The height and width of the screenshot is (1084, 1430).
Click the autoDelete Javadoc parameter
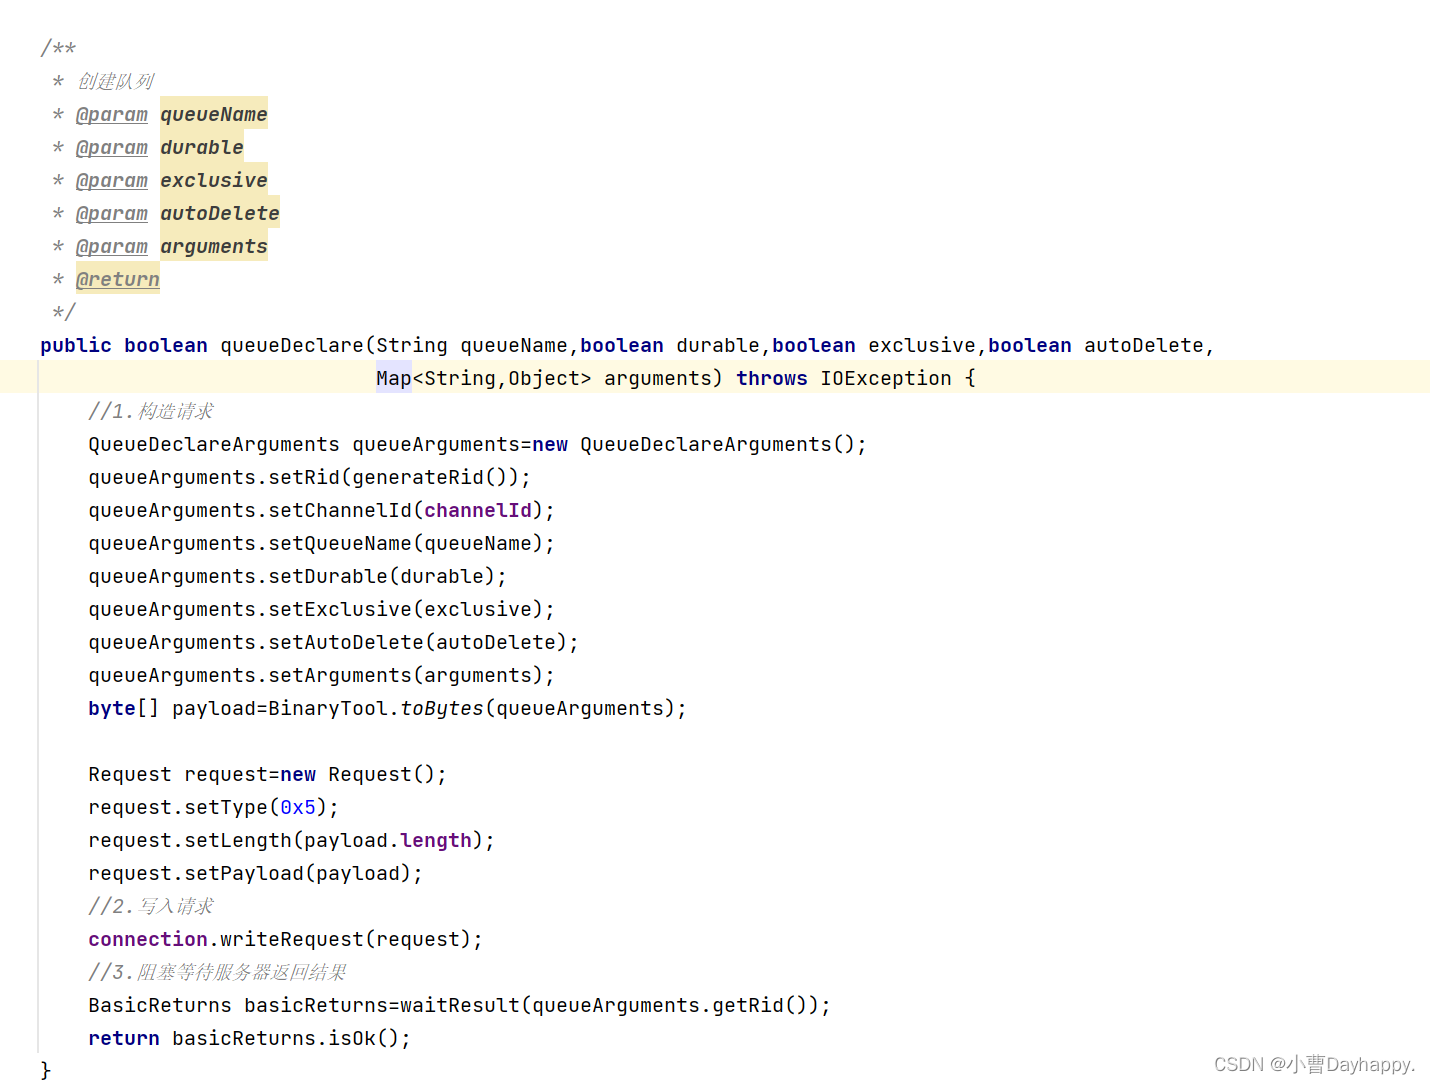[x=220, y=213]
